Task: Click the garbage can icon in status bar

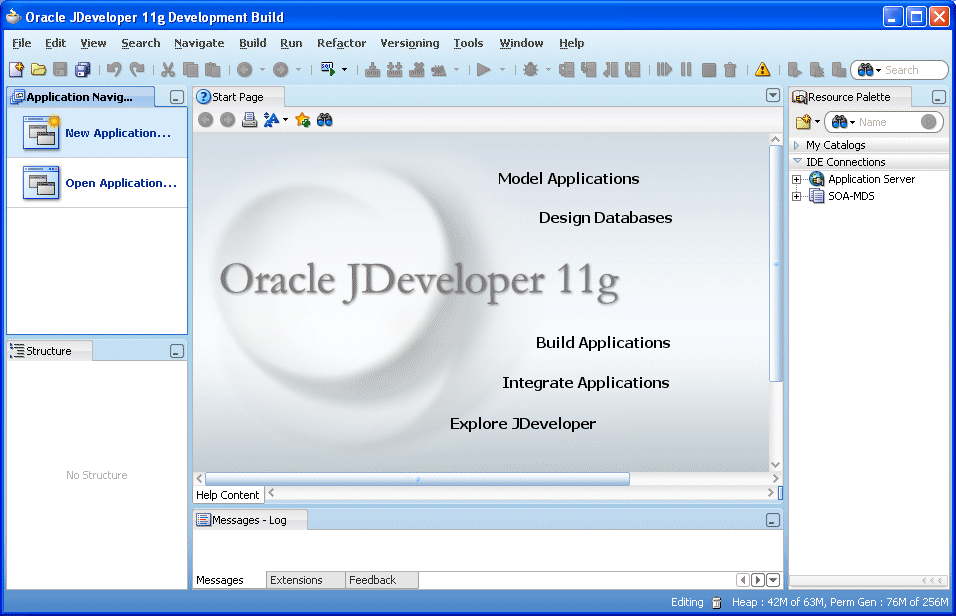Action: 717,603
